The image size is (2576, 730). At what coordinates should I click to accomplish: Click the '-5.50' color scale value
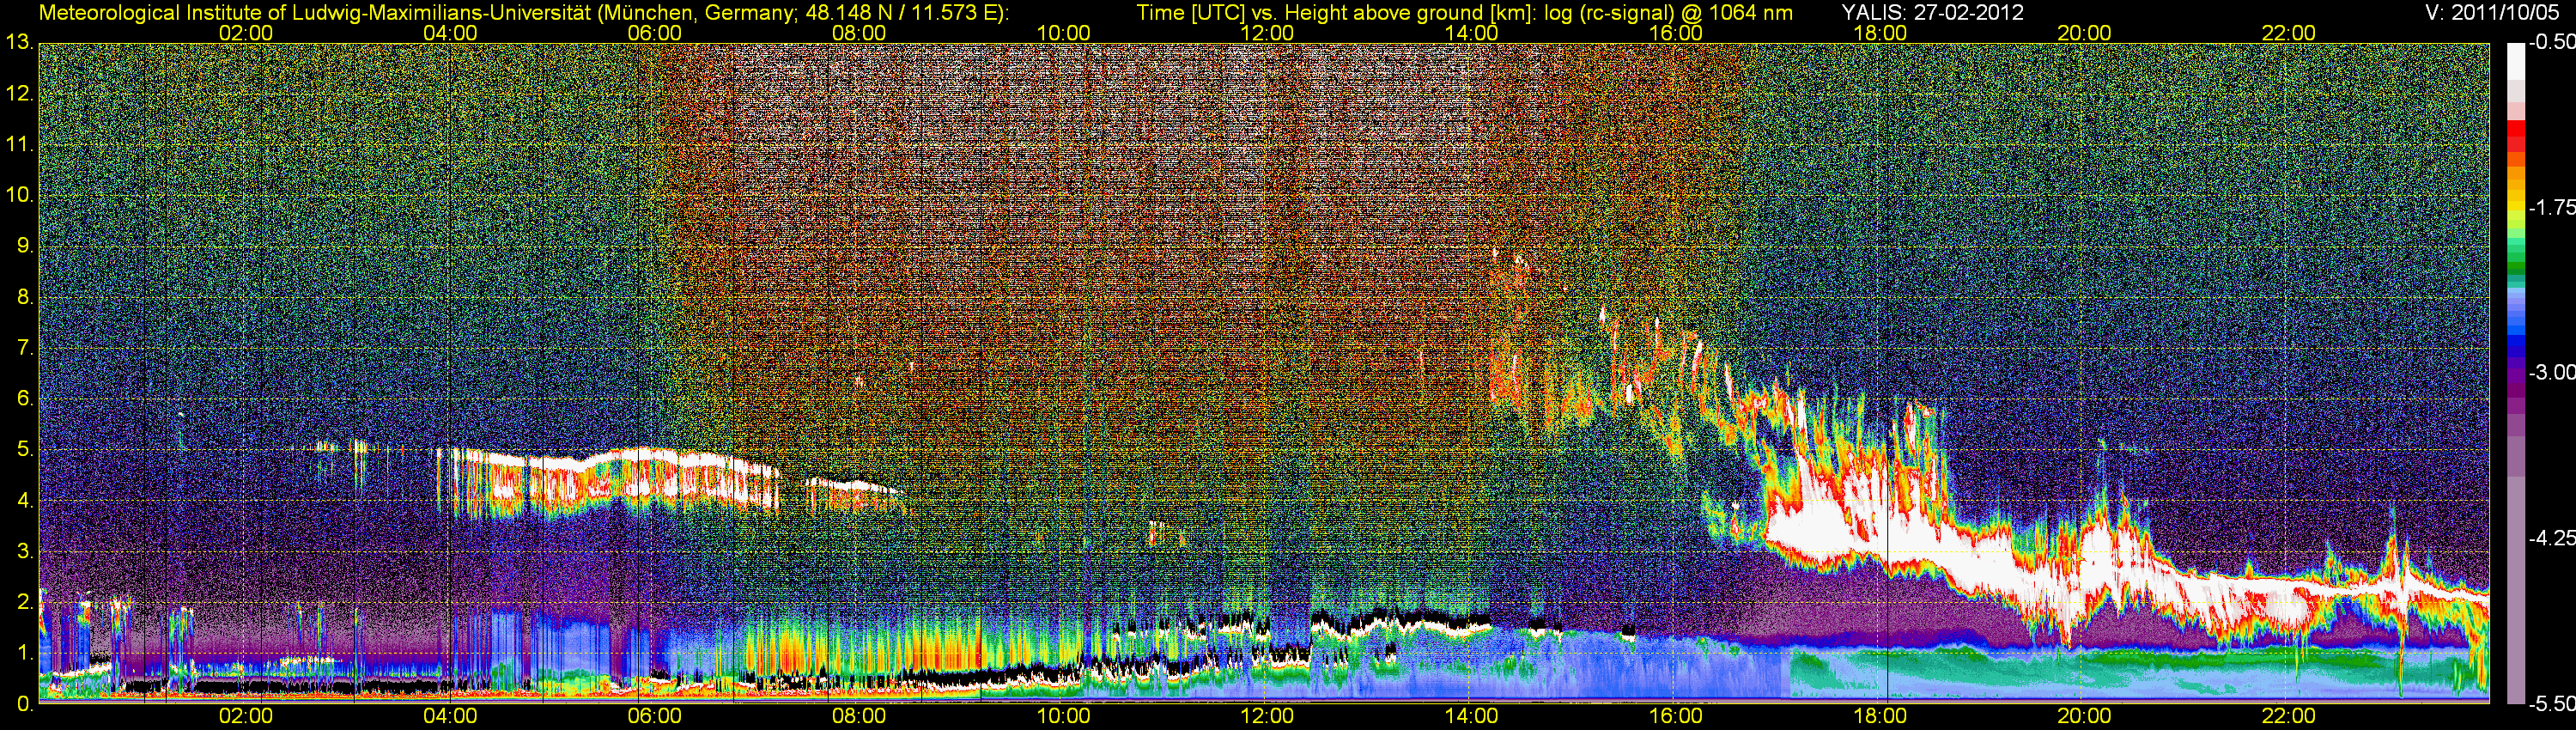click(x=2551, y=704)
